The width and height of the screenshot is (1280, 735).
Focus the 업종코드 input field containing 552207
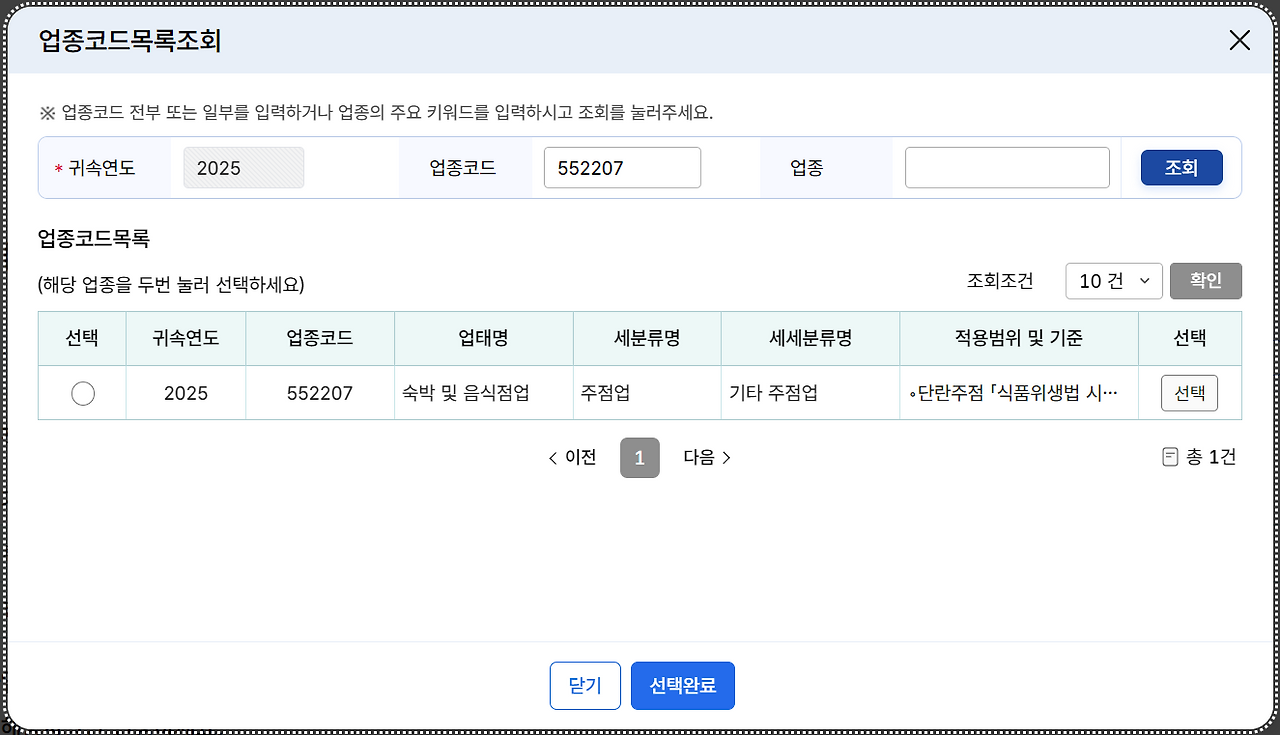click(622, 168)
